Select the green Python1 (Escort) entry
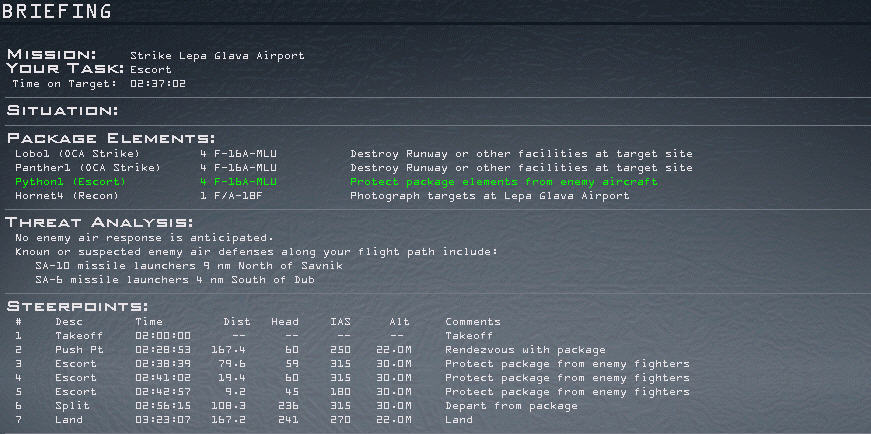Viewport: 871px width, 434px height. click(71, 182)
